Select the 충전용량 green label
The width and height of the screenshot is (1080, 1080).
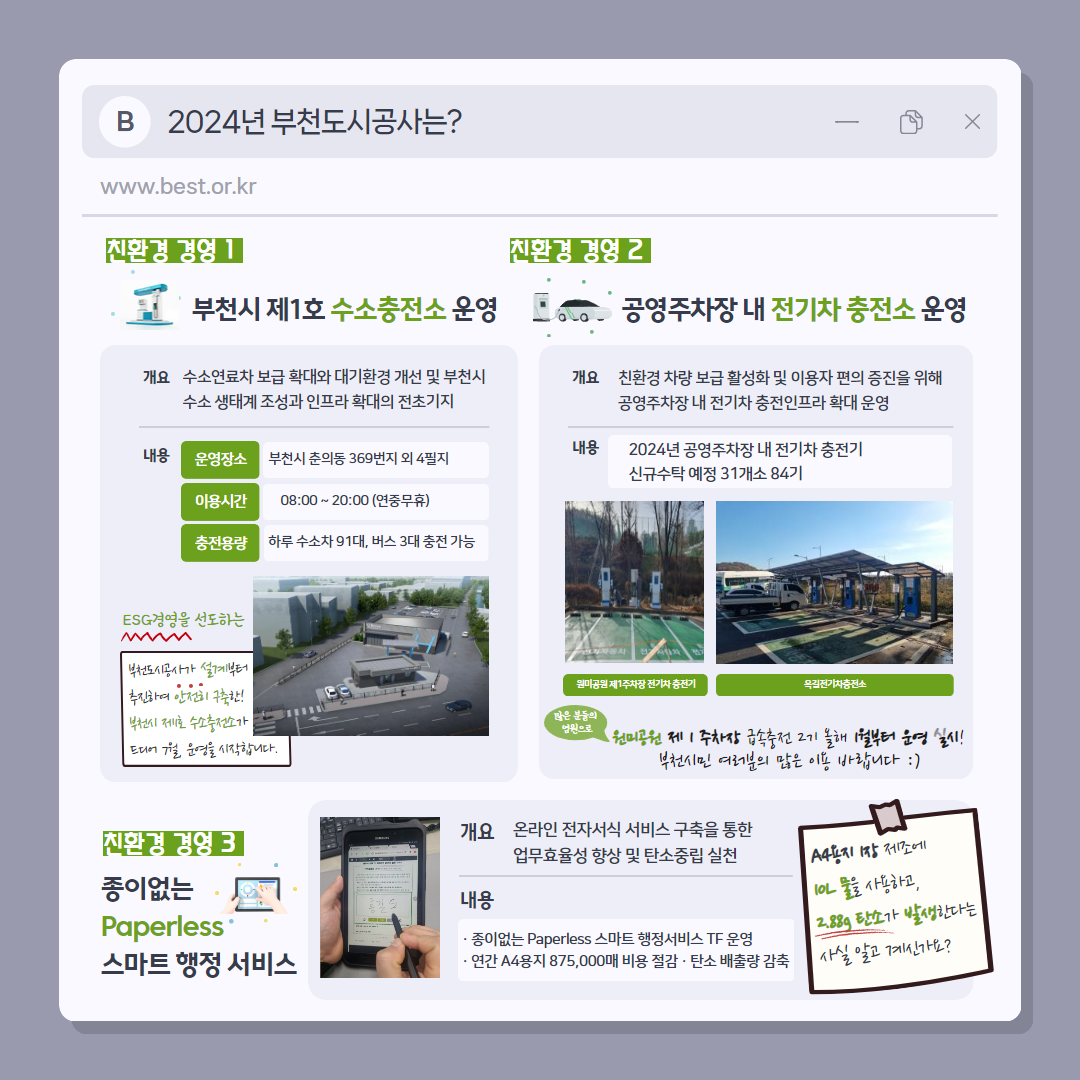pyautogui.click(x=220, y=543)
